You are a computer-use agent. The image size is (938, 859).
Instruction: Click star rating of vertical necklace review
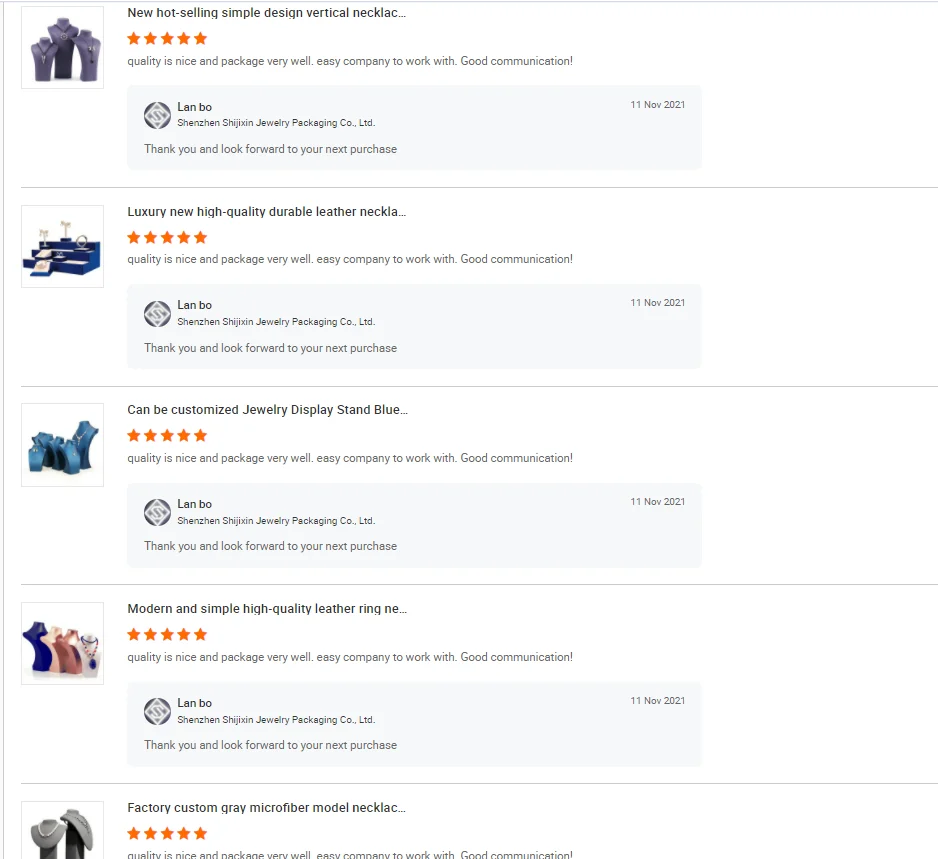coord(167,39)
